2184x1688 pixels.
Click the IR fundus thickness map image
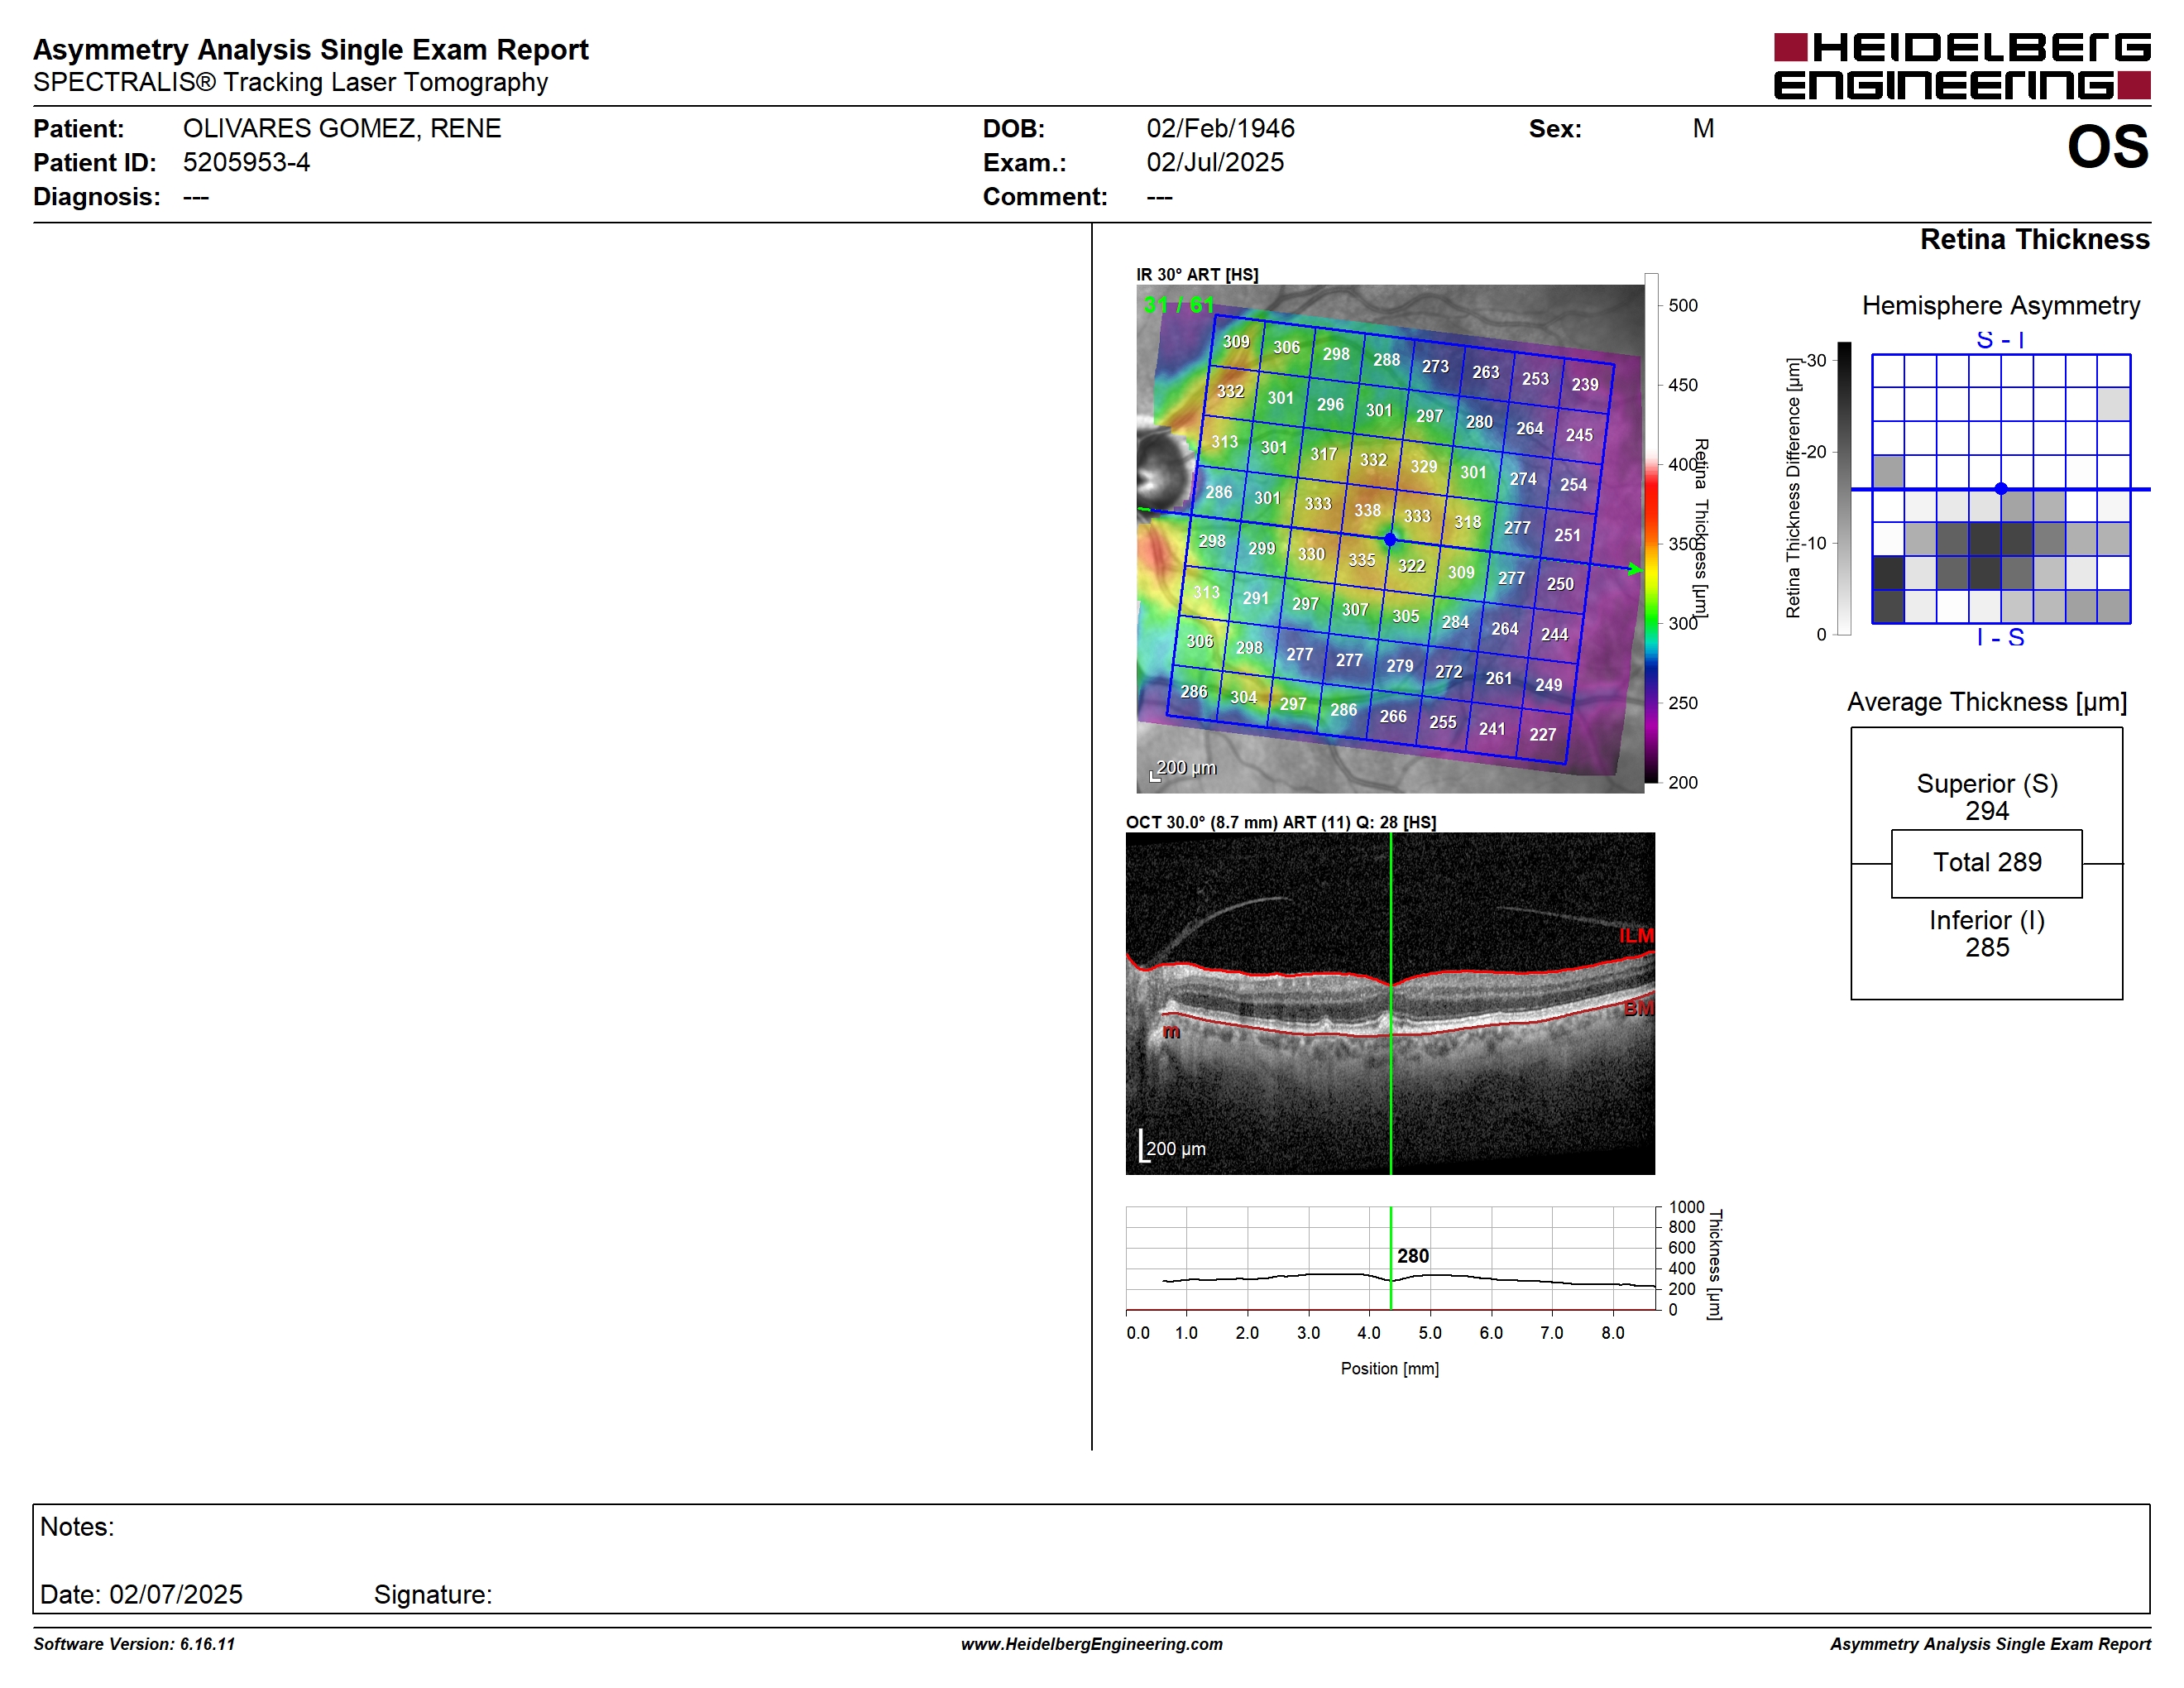coord(1390,539)
